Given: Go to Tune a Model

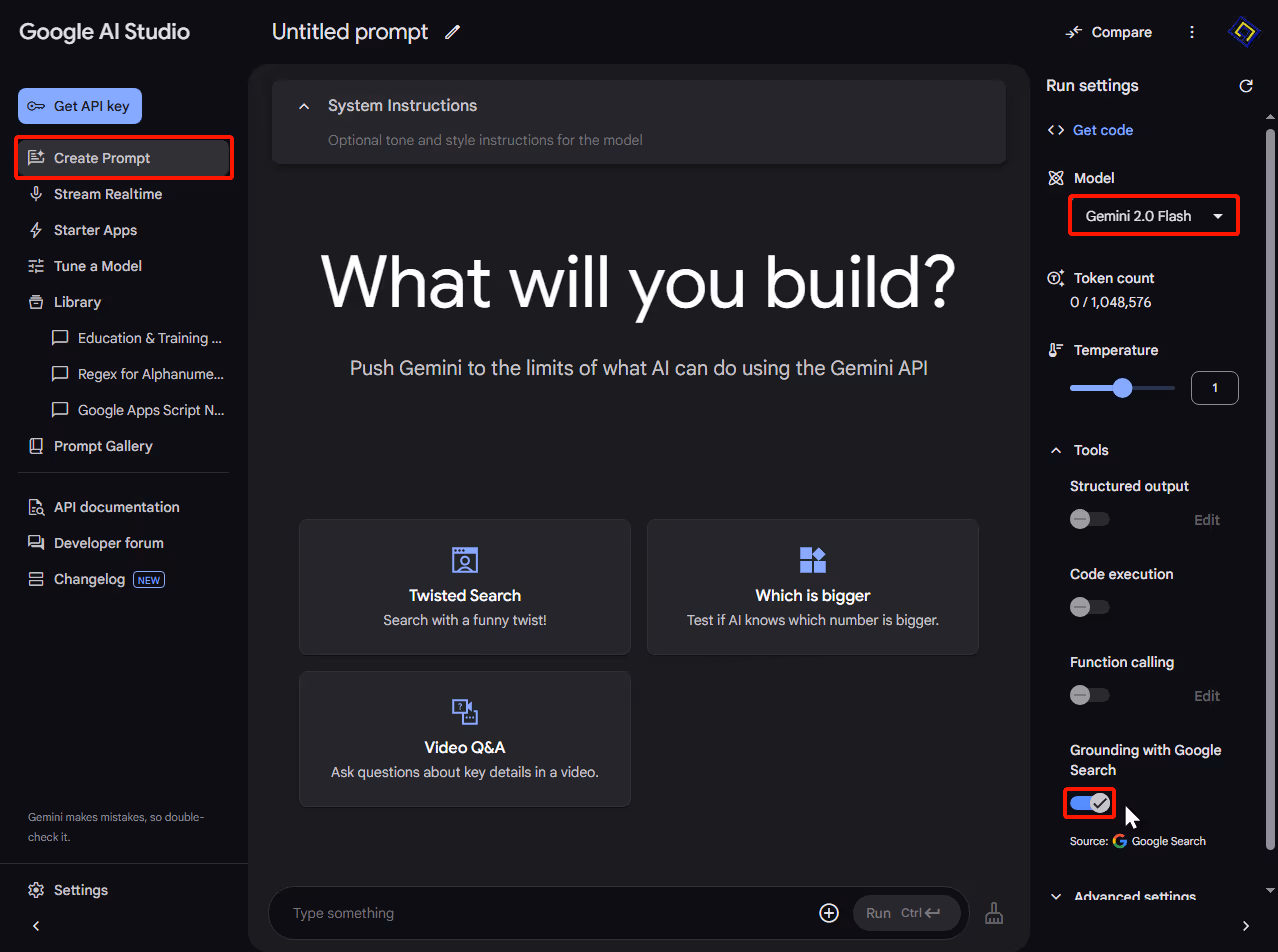Looking at the screenshot, I should (x=124, y=266).
